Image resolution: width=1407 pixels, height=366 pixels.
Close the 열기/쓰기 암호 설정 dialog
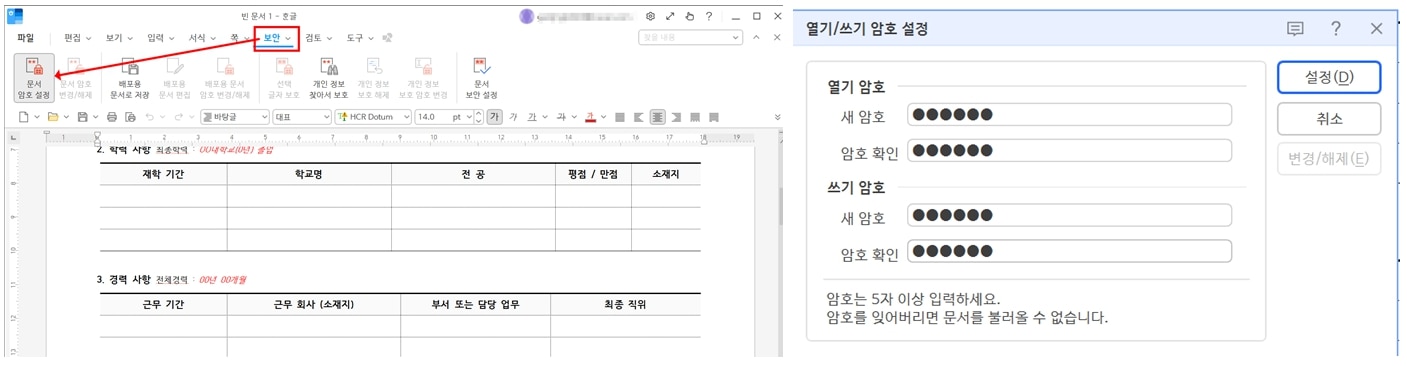click(x=1377, y=29)
